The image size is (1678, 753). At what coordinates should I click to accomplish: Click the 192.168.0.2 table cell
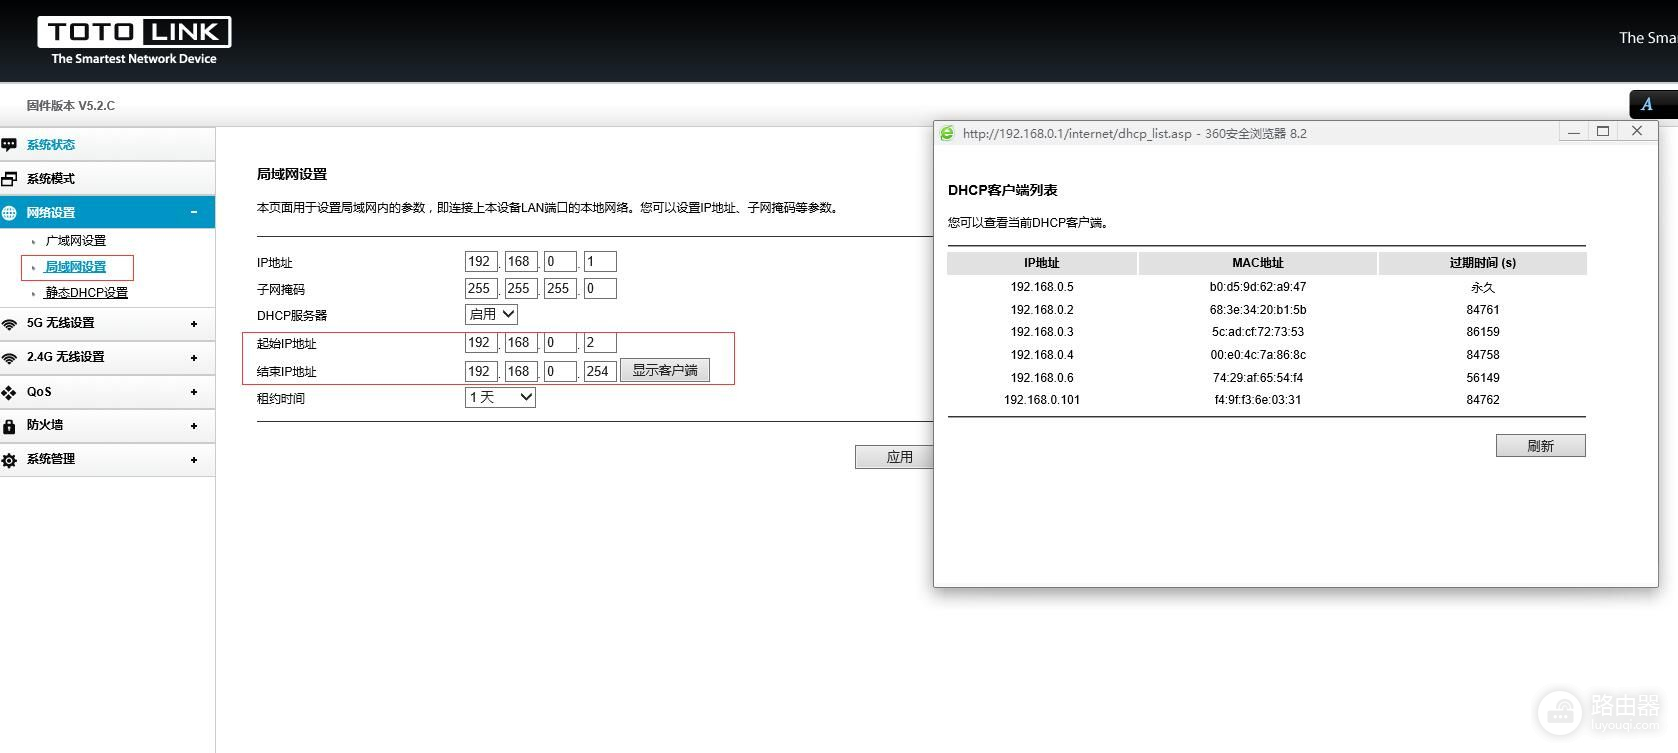(x=1042, y=310)
